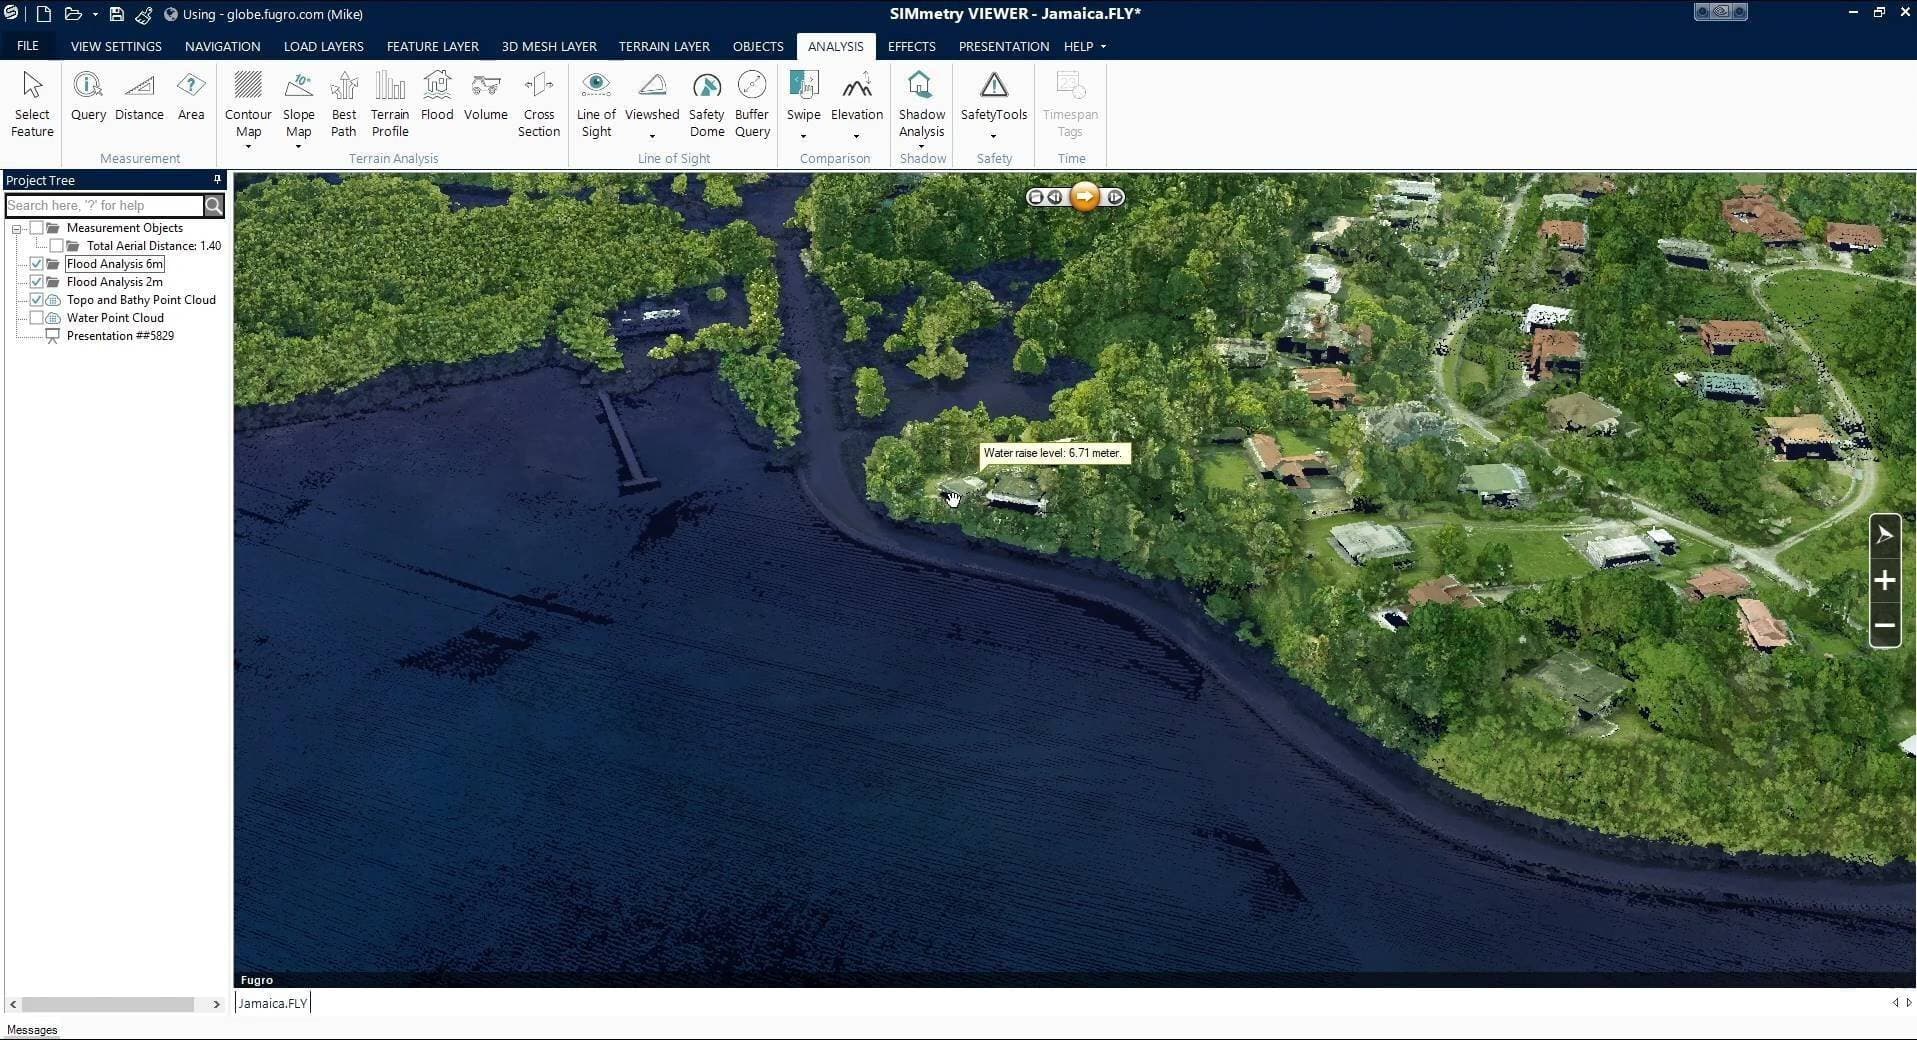
Task: Select the Safety Dome tool
Action: pyautogui.click(x=706, y=104)
